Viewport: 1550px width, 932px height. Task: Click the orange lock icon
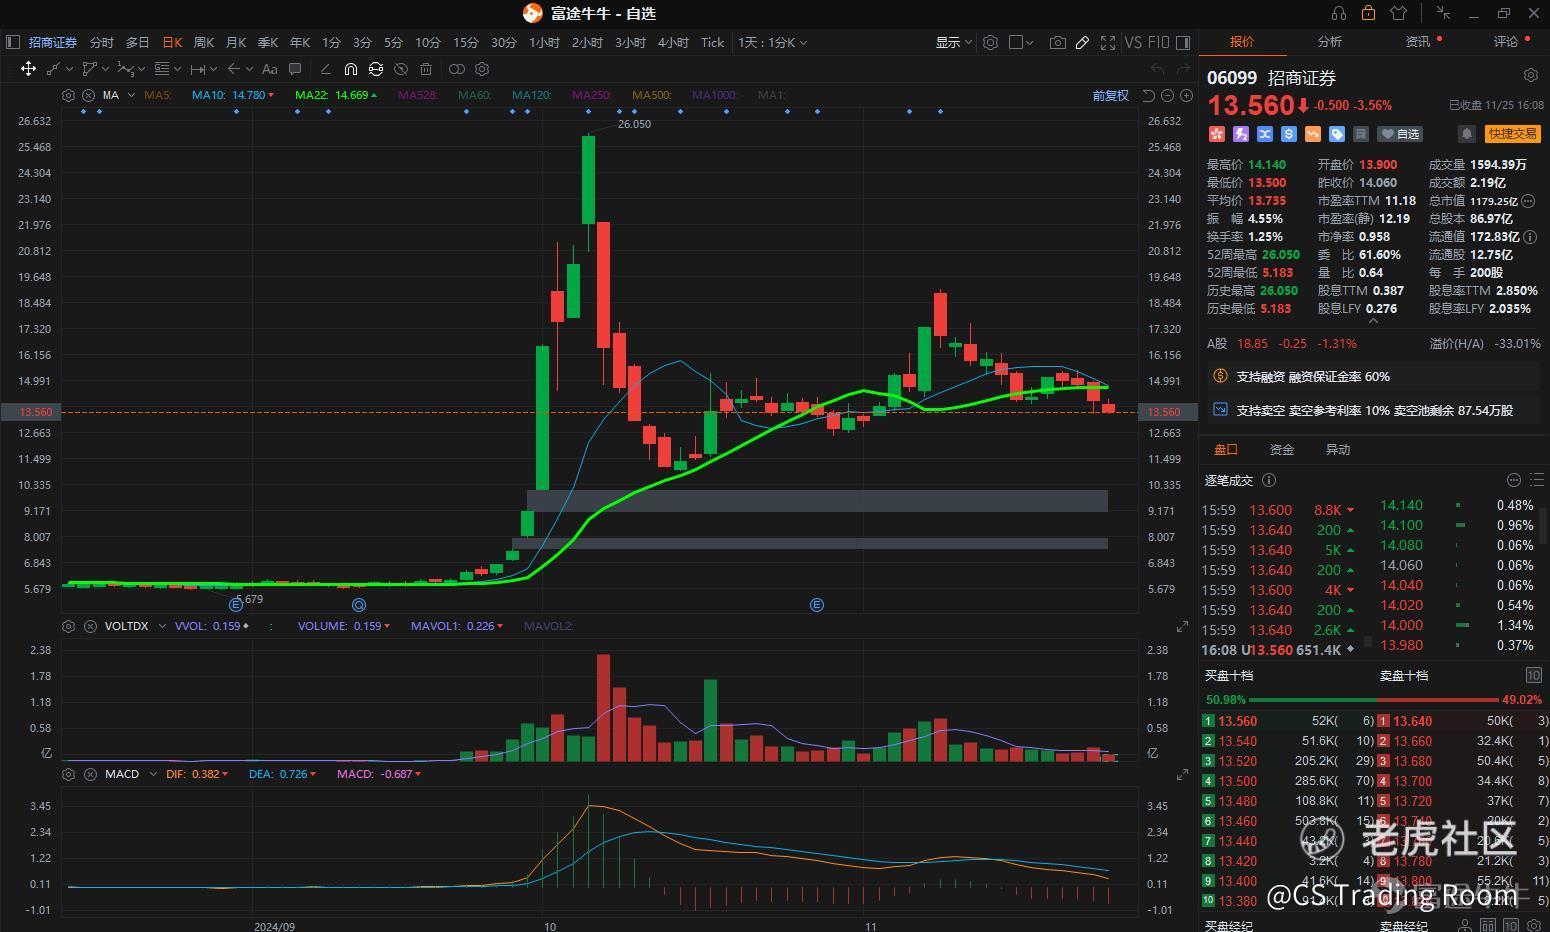tap(1368, 13)
